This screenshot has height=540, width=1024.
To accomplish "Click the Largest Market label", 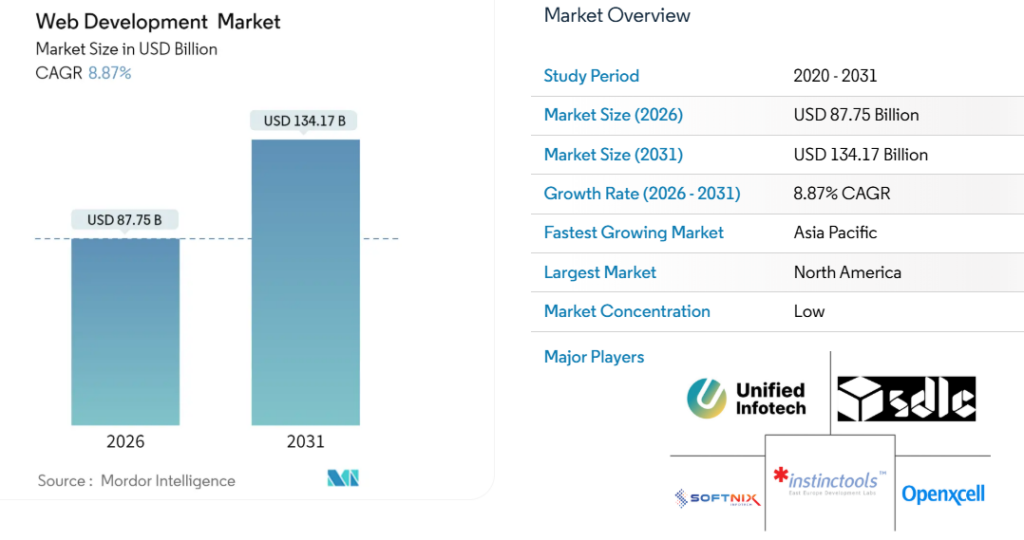I will 600,272.
